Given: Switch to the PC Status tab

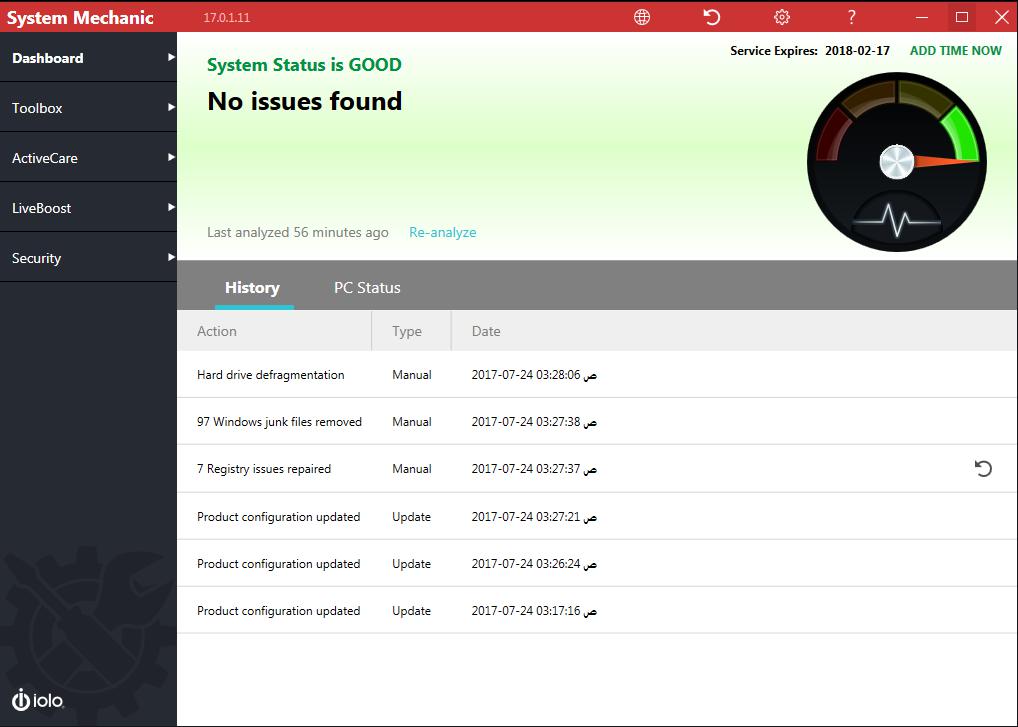Looking at the screenshot, I should pyautogui.click(x=367, y=287).
